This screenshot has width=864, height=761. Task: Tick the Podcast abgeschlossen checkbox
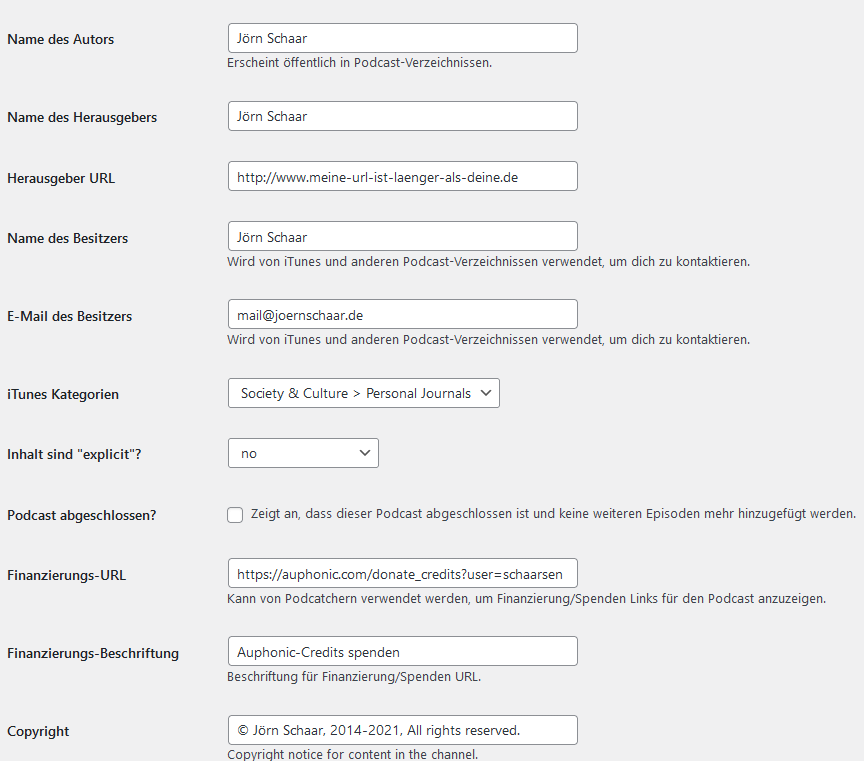point(235,515)
